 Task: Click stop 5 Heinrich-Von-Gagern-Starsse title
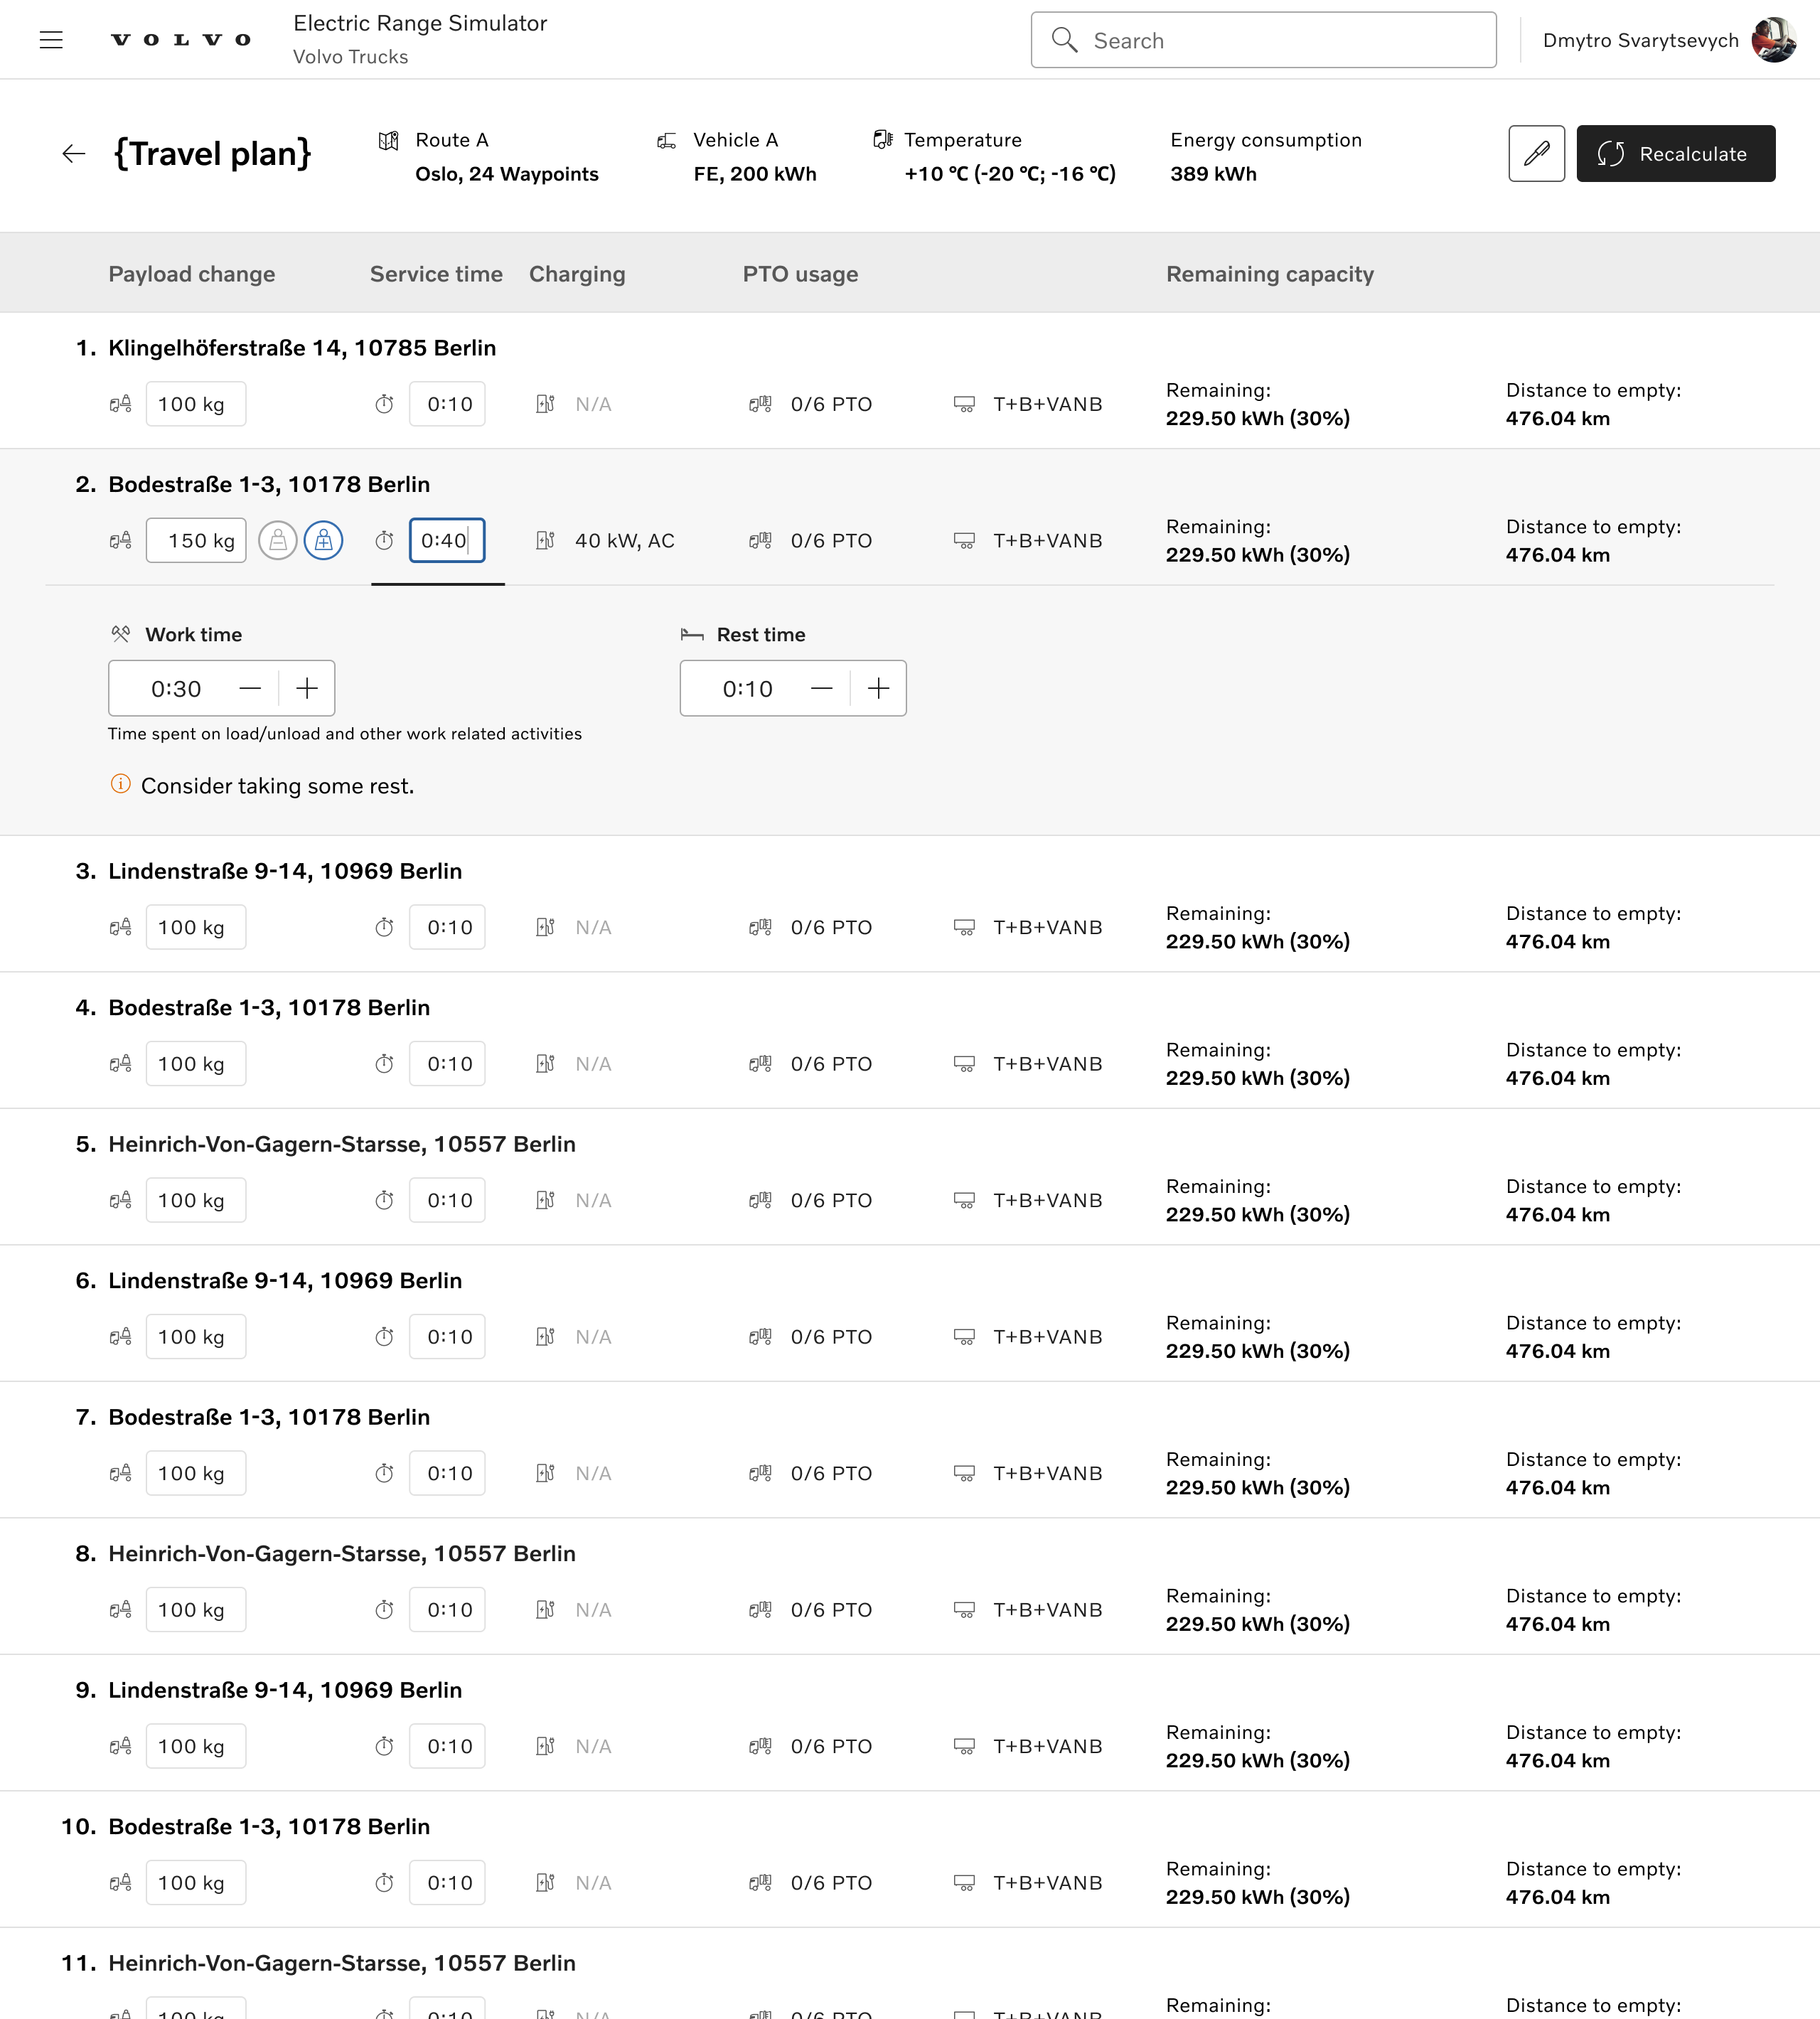click(342, 1144)
